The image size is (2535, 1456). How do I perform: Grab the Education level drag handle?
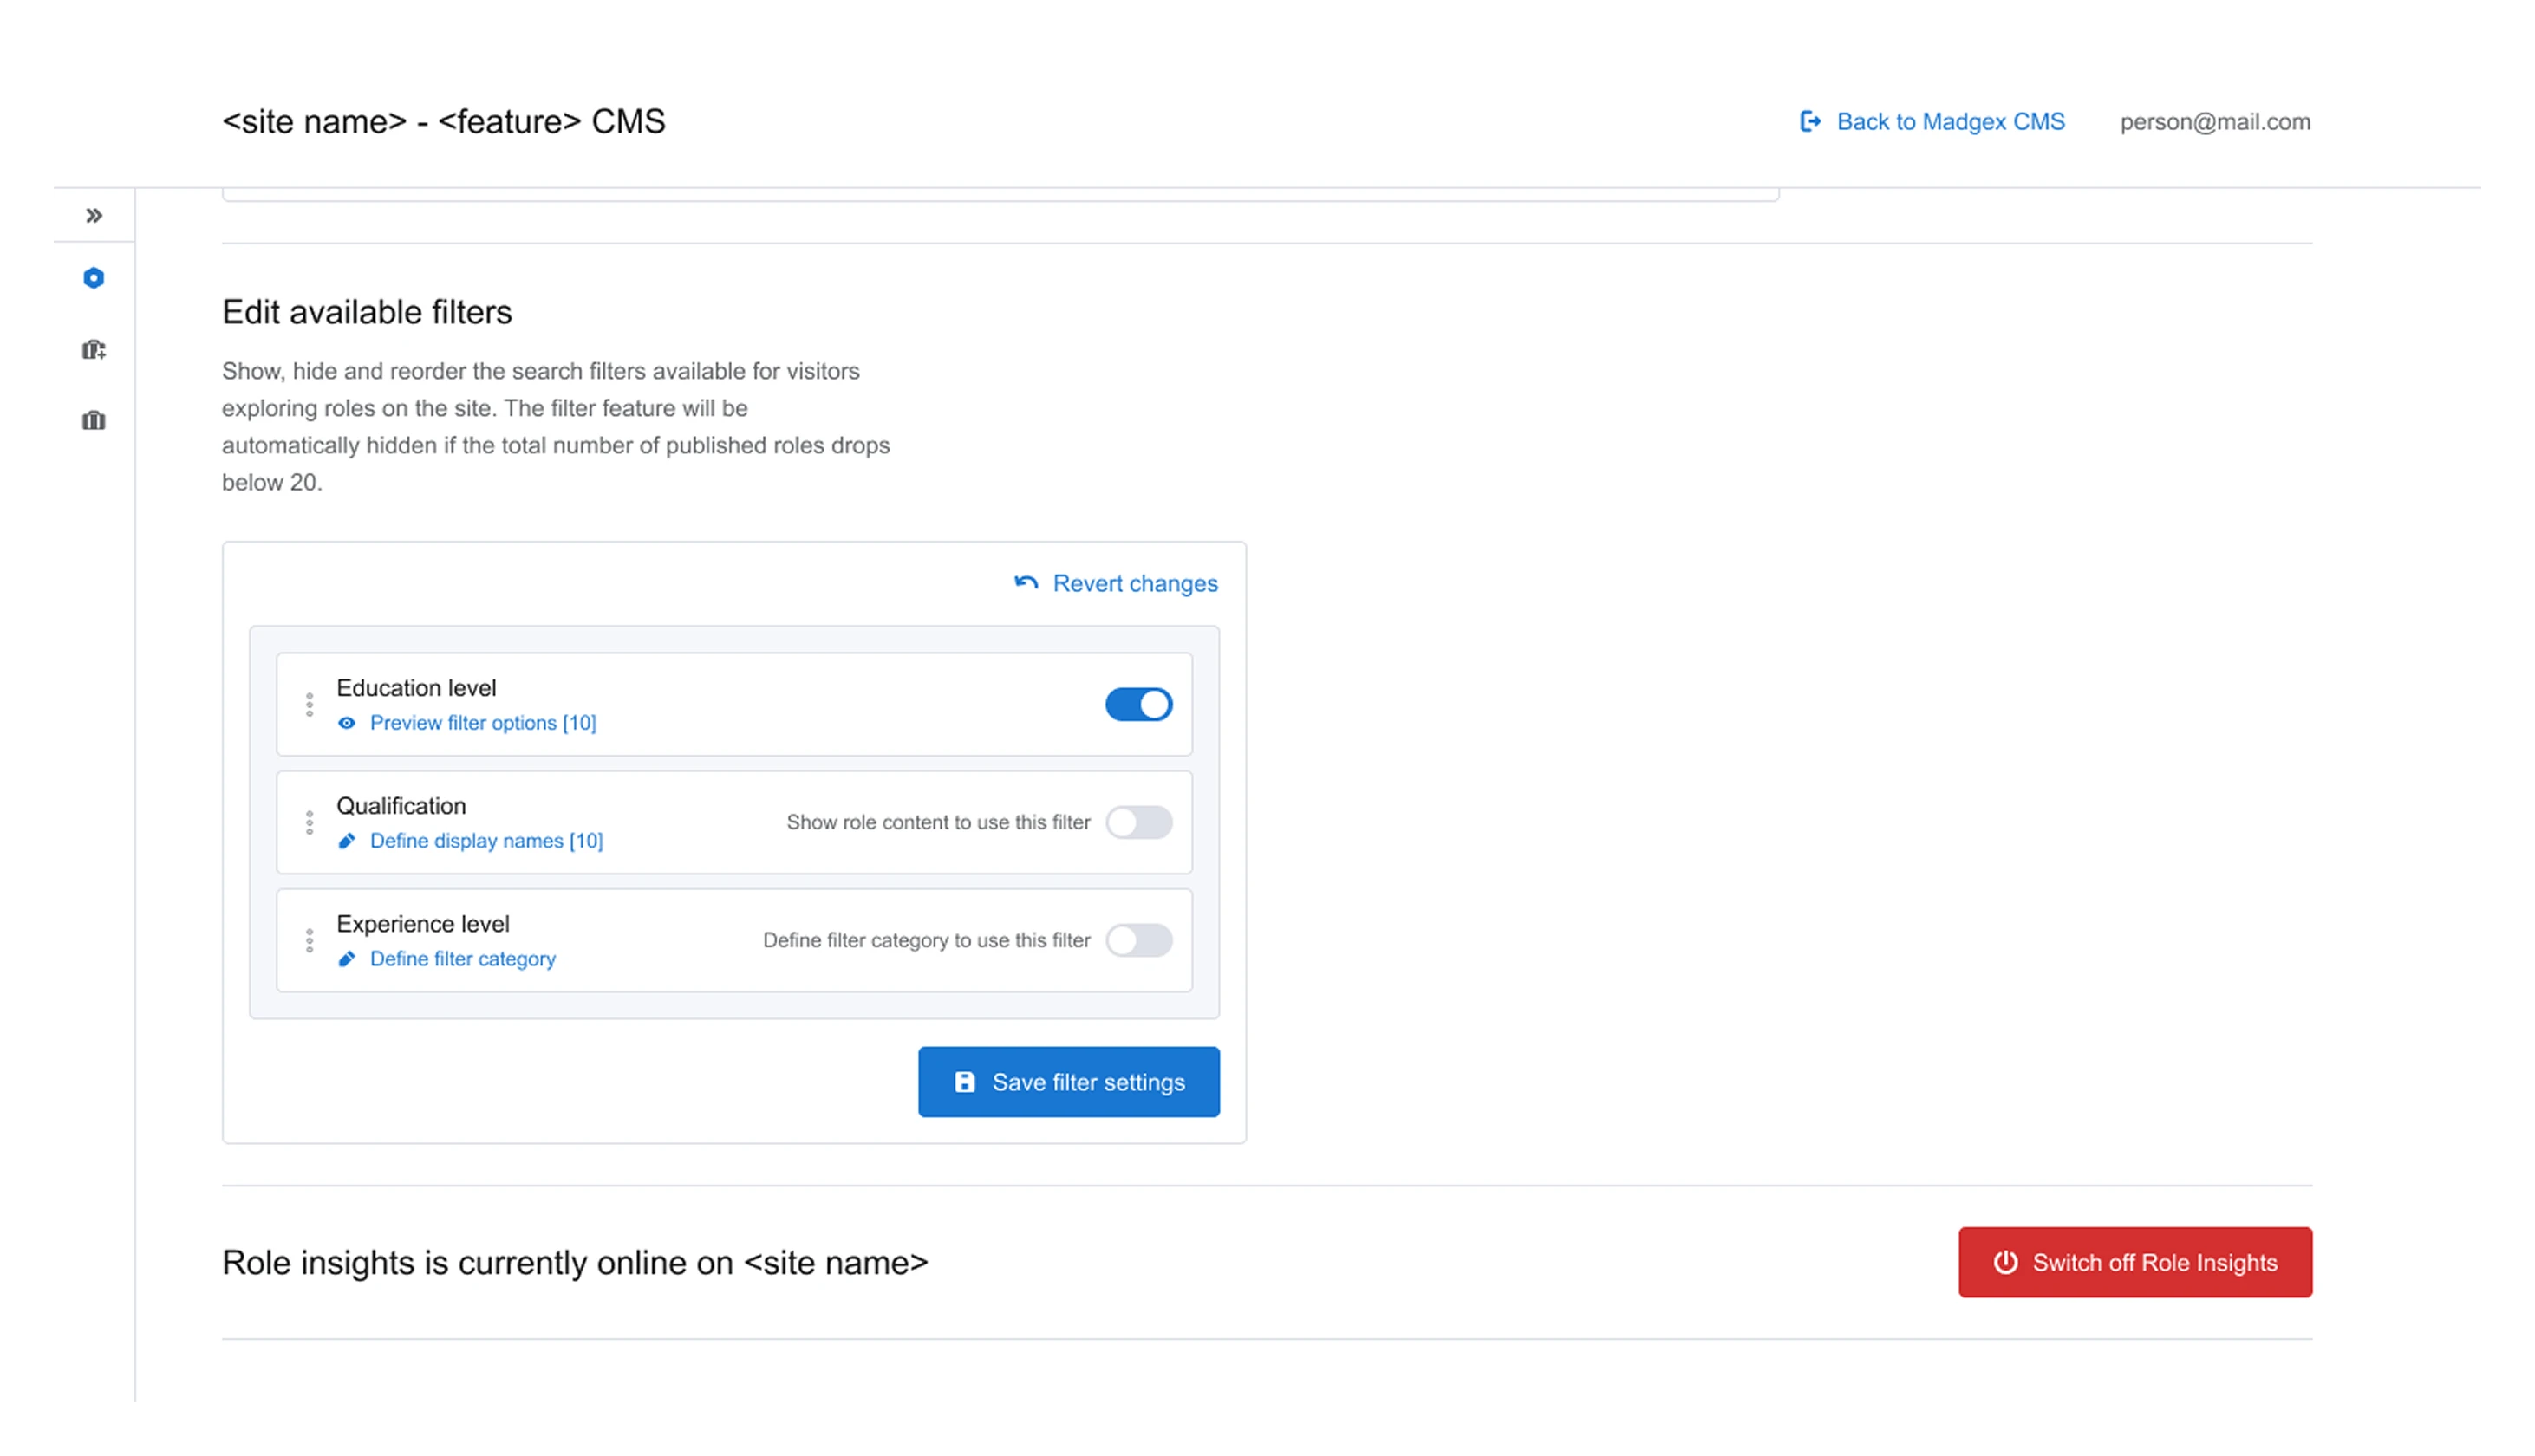point(309,704)
